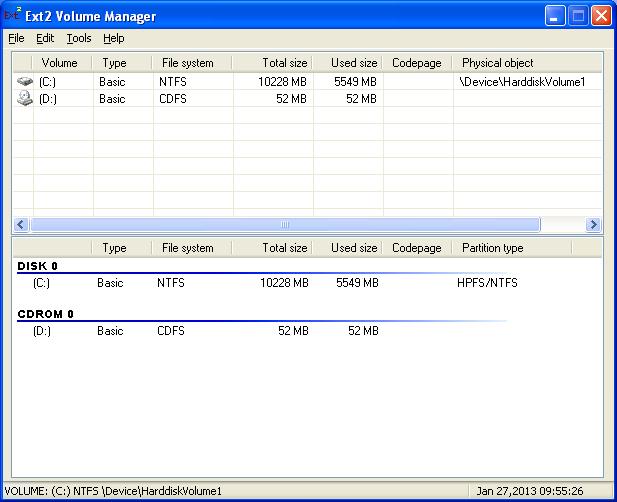Open the Tools menu

click(x=79, y=38)
